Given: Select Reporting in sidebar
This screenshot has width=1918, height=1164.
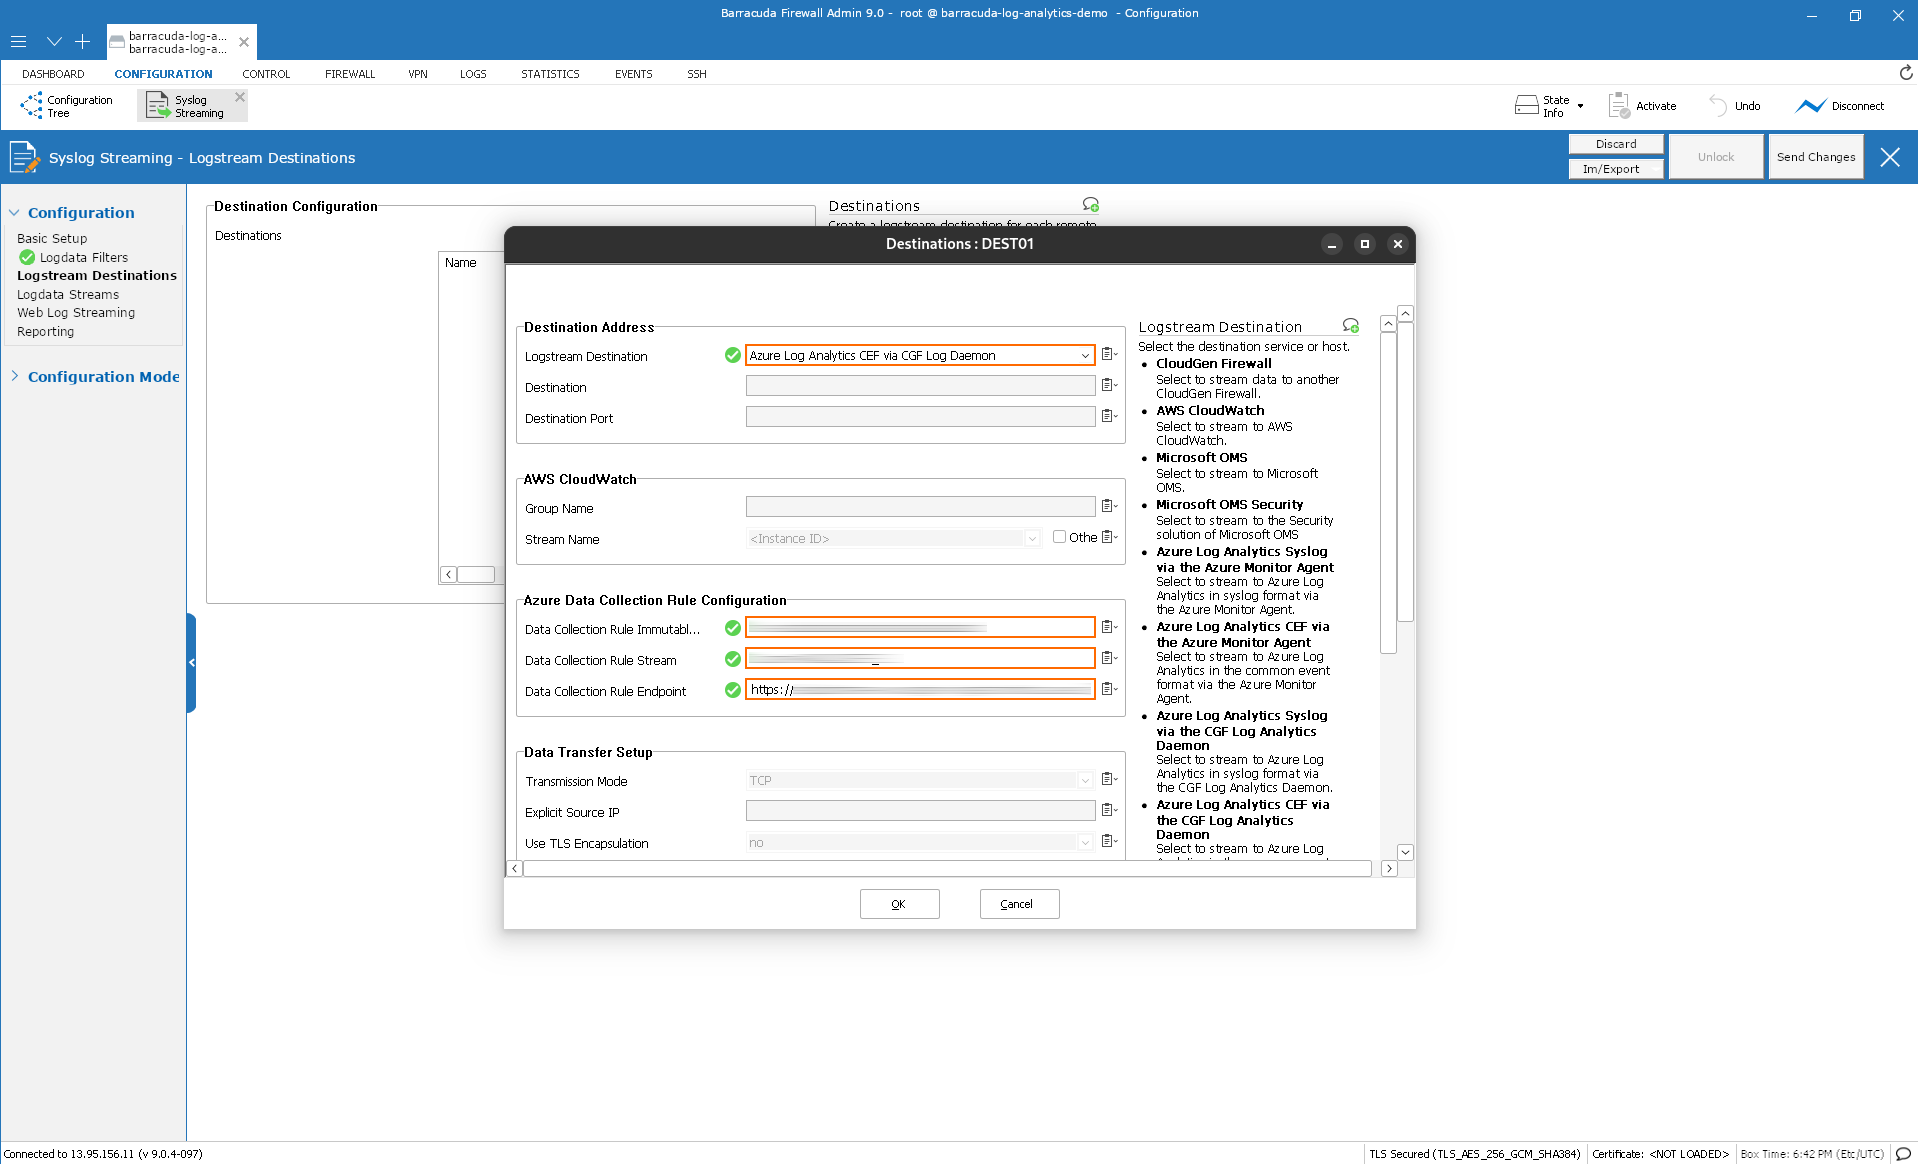Looking at the screenshot, I should [x=45, y=331].
